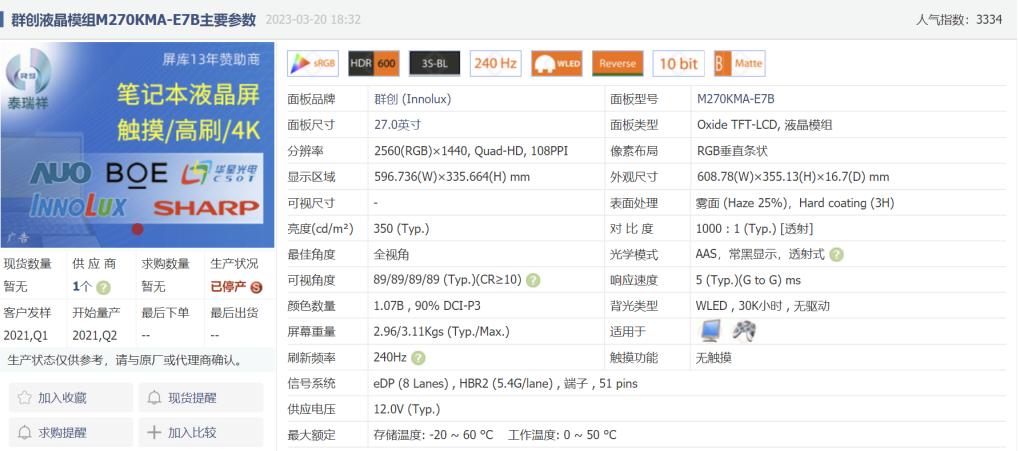Click the storage temperature -20 ~ 60 ℃ text

(x=434, y=435)
